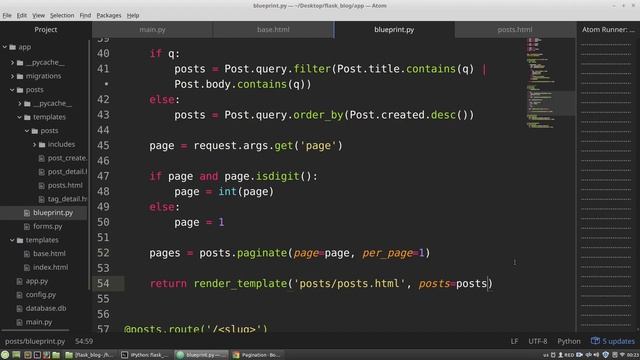Screen dimensions: 640x360
Task: Open the 5 updates notification
Action: (x=613, y=341)
